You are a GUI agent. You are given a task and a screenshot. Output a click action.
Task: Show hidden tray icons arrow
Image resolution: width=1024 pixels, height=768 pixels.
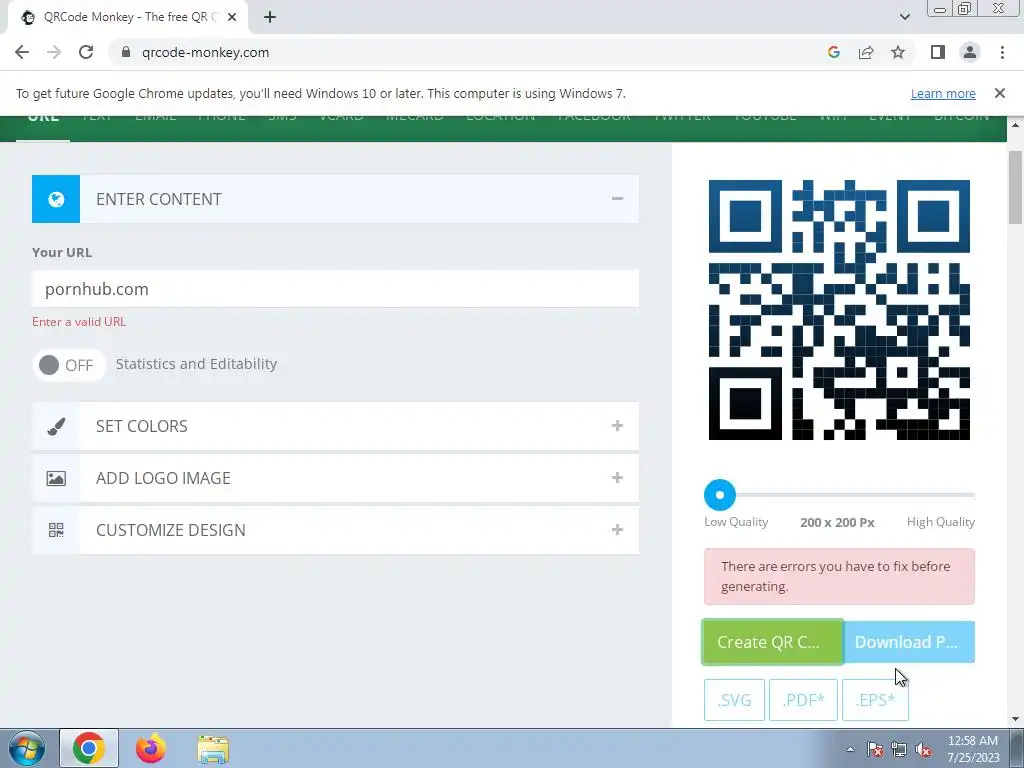pyautogui.click(x=850, y=749)
